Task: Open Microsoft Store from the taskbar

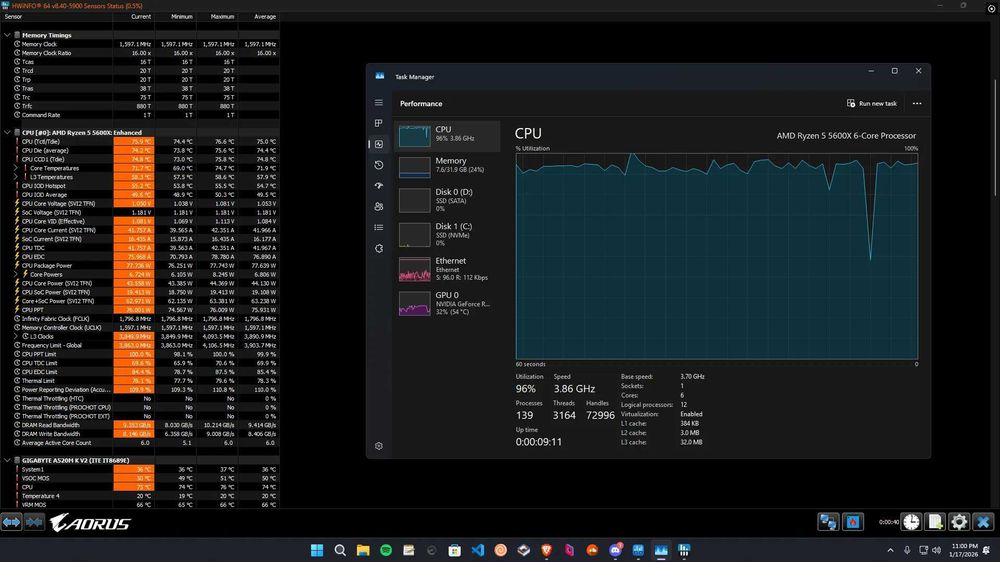Action: click(455, 550)
